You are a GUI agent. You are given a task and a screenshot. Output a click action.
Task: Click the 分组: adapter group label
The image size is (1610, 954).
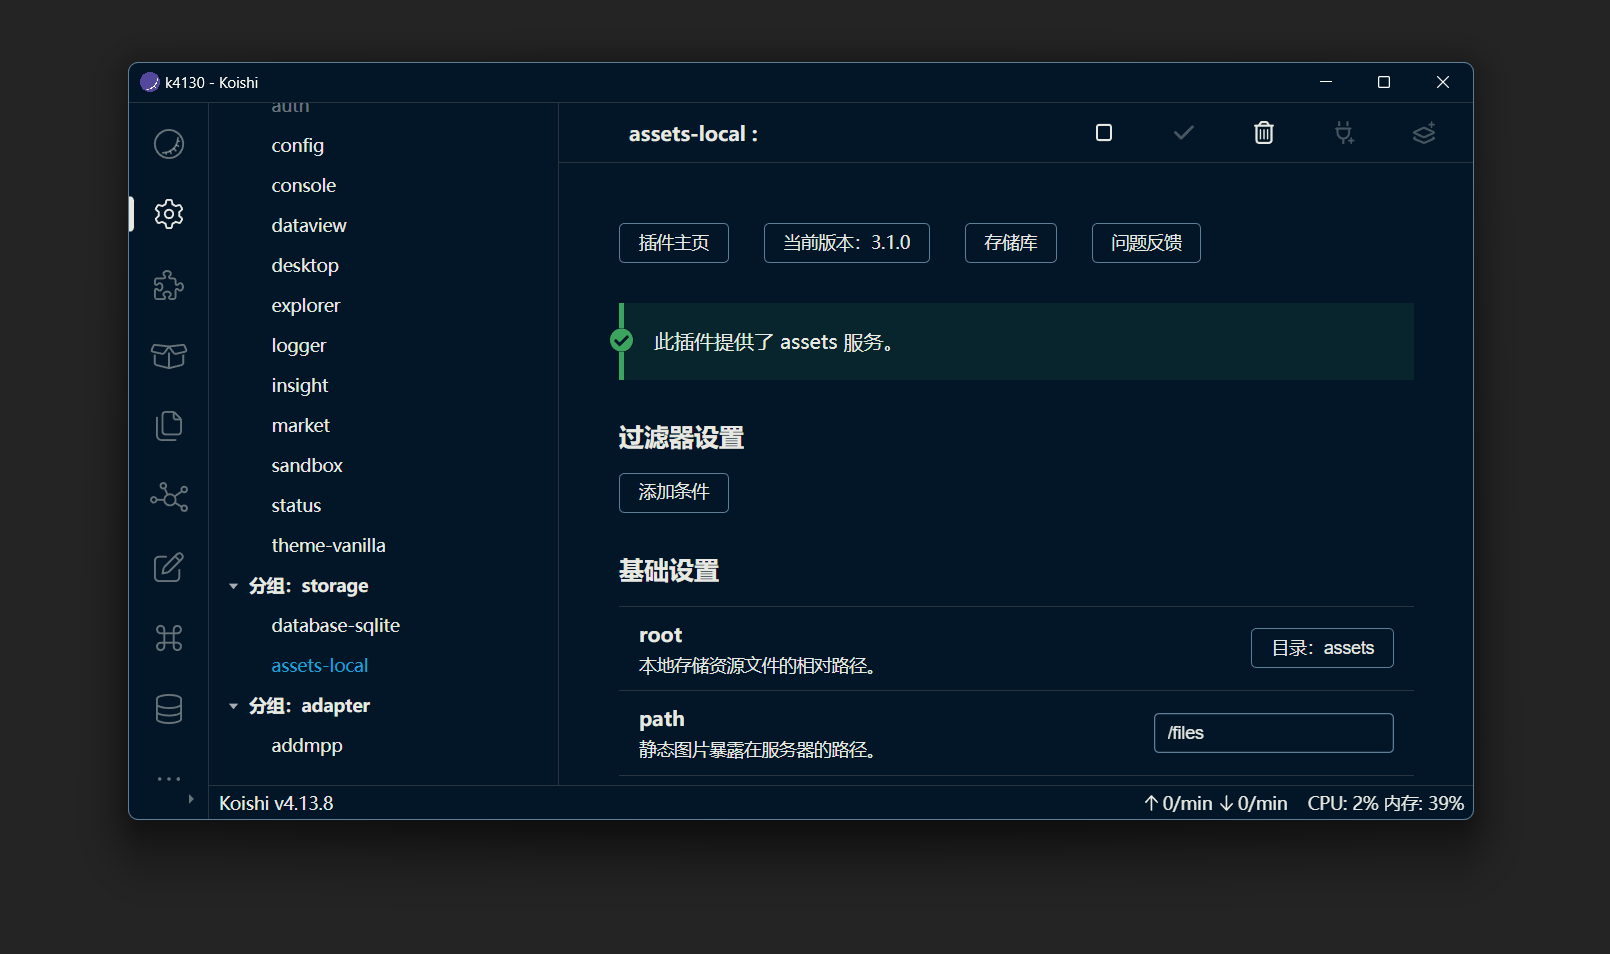coord(309,706)
